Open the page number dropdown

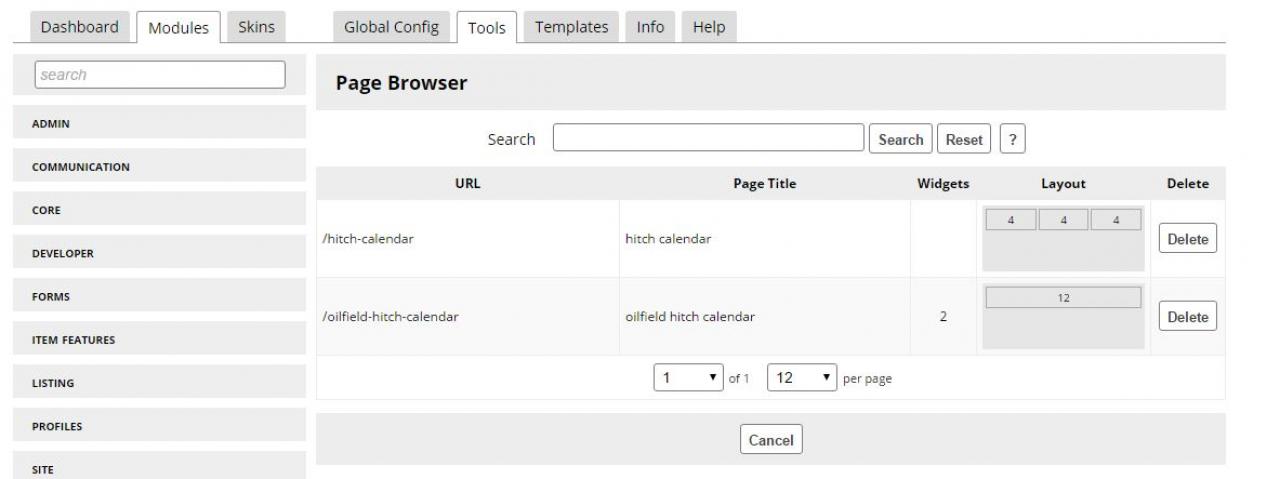point(688,378)
